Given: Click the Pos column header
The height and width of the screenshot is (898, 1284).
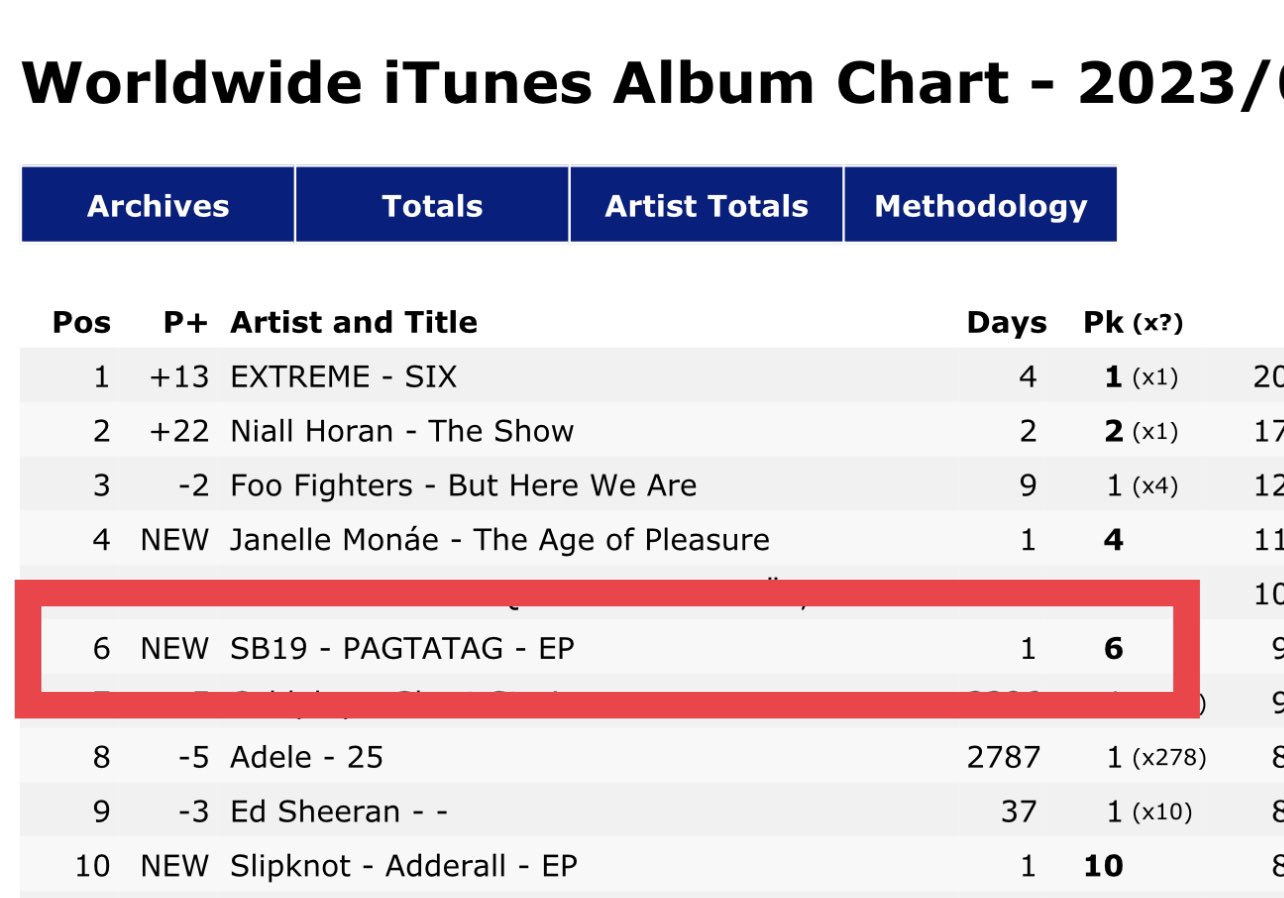Looking at the screenshot, I should 82,322.
